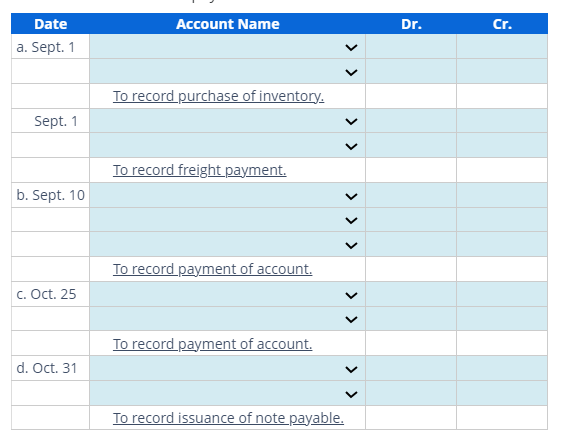Click the Account Name column header
570x439 pixels.
[228, 24]
